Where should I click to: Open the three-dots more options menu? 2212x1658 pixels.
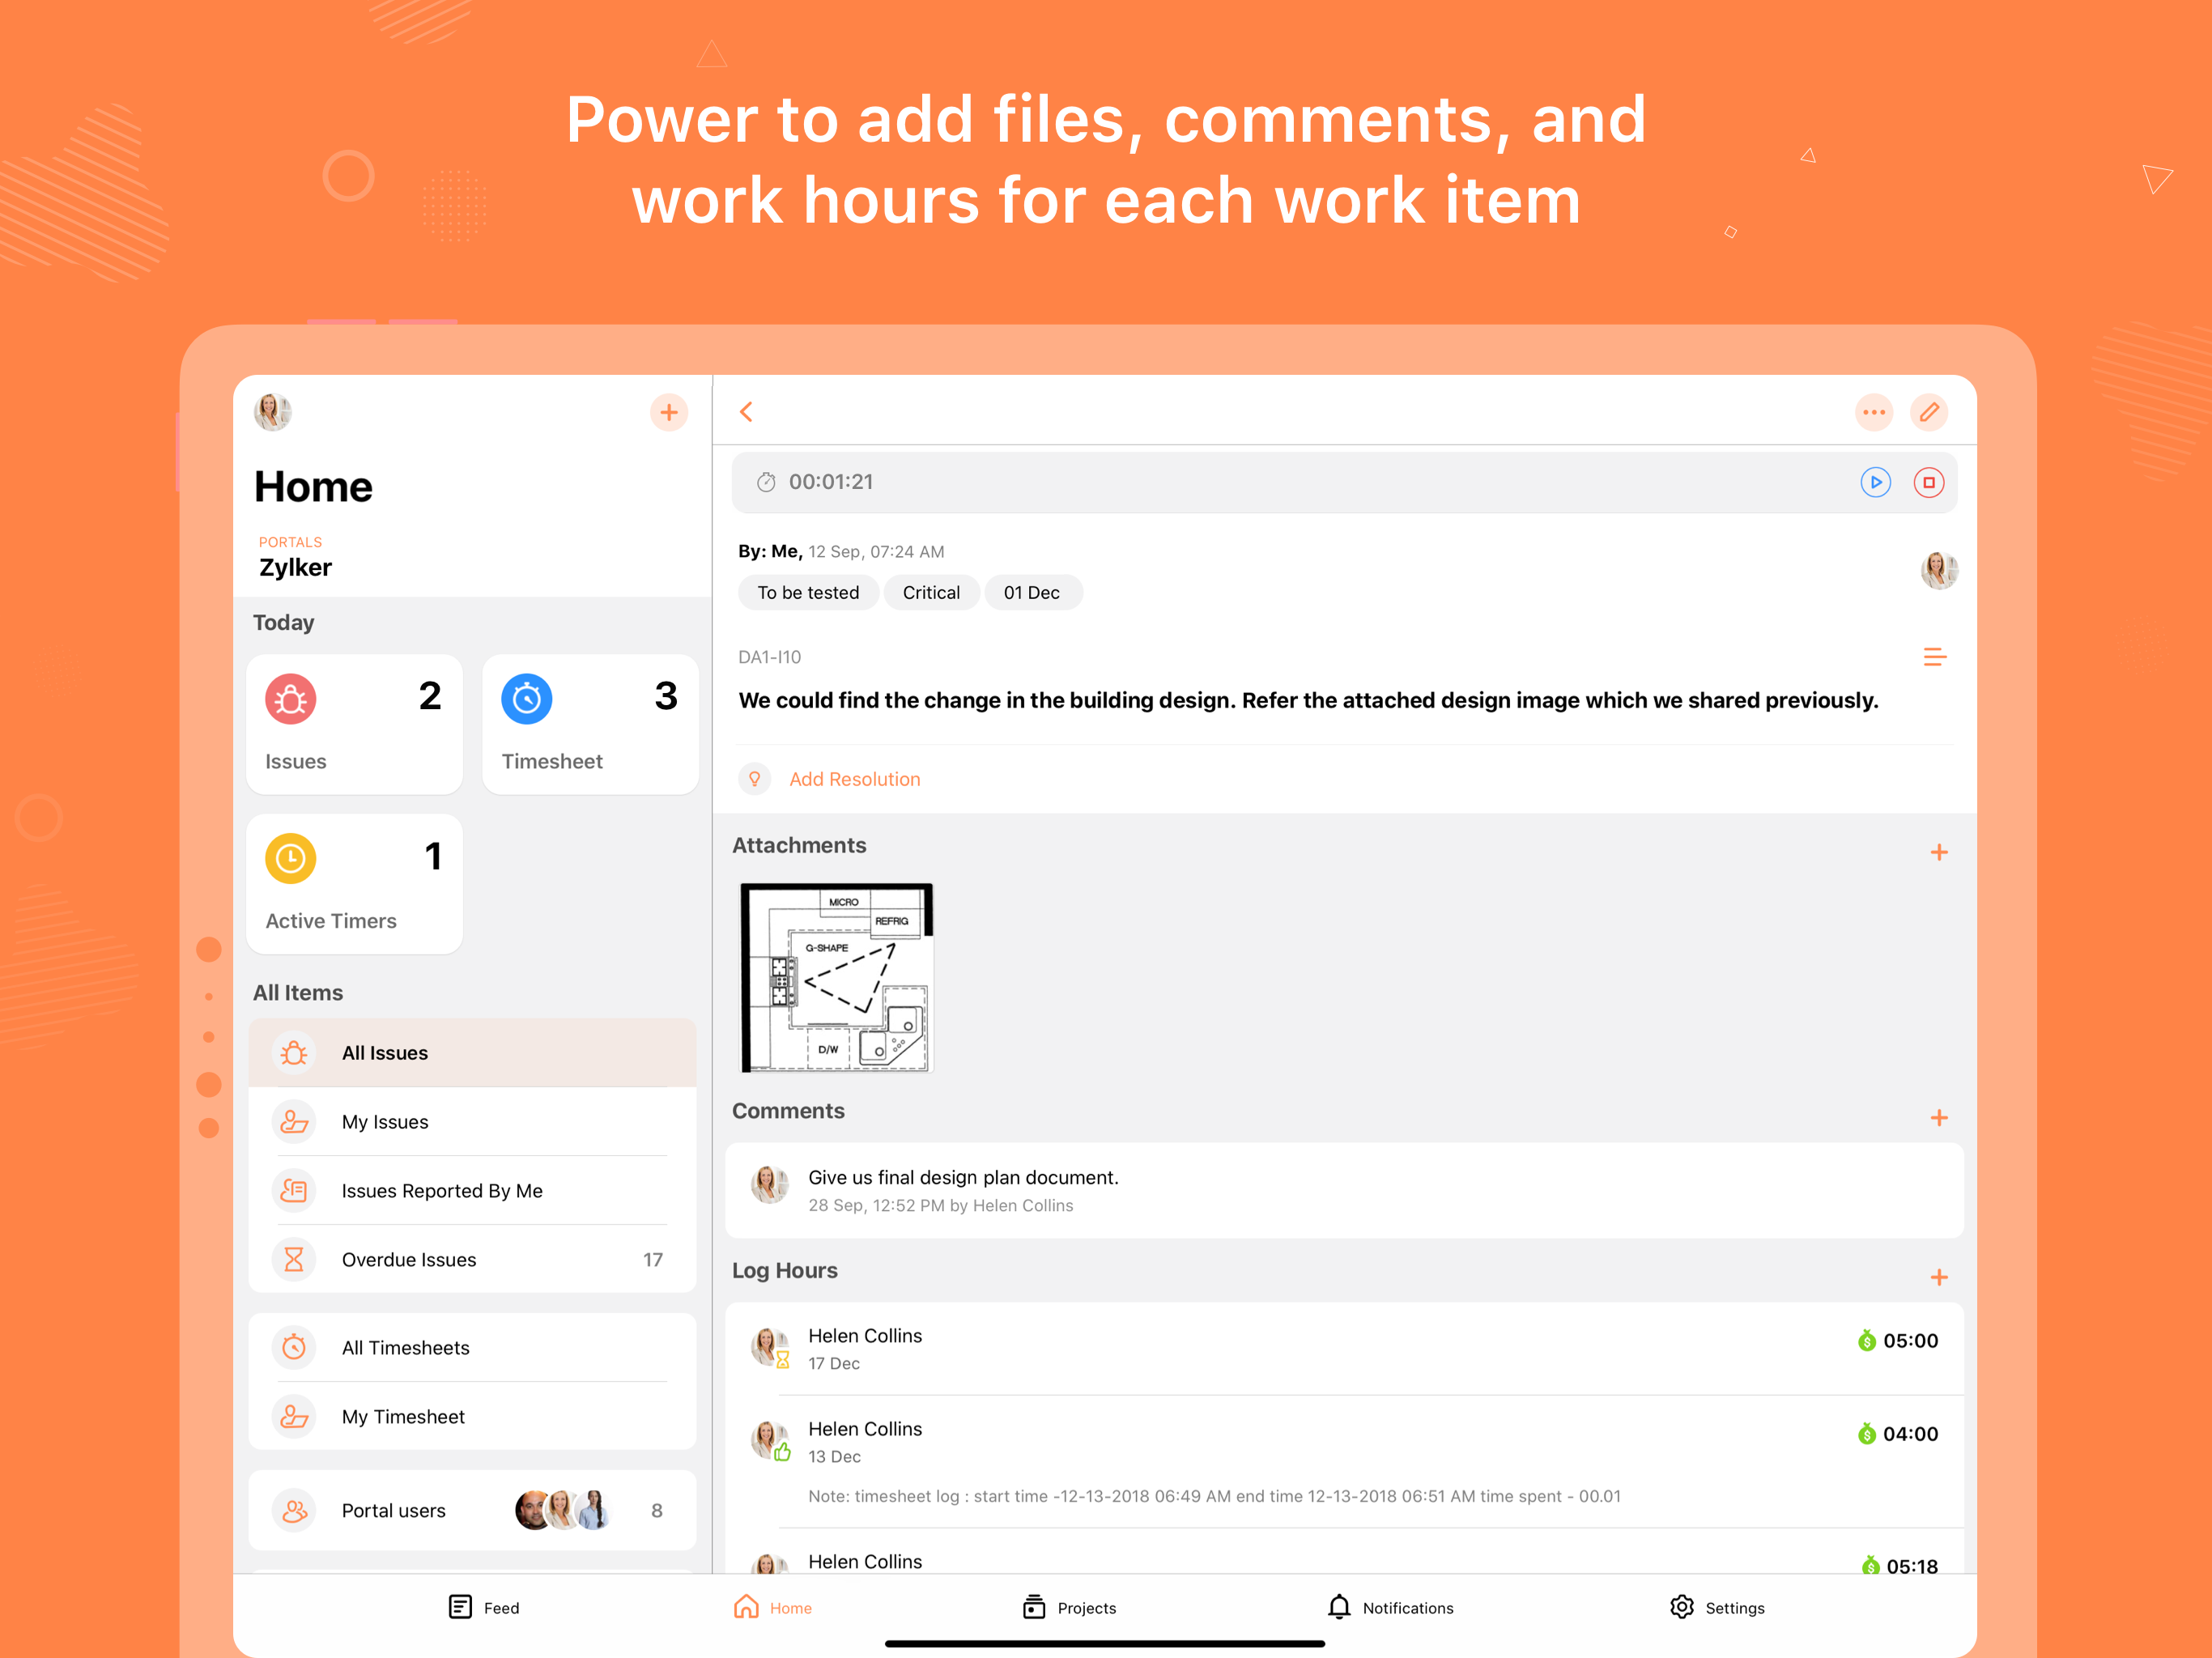(1874, 412)
